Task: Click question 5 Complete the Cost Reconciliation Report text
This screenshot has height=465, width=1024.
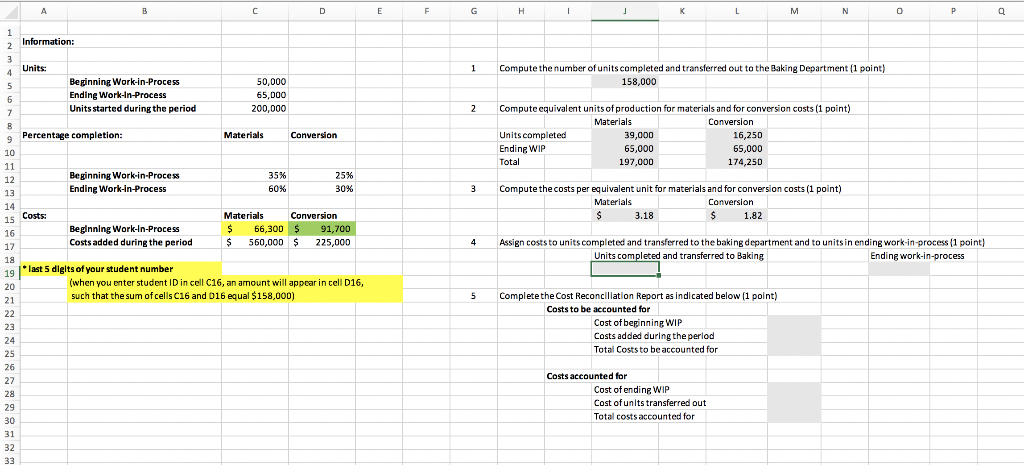Action: click(x=637, y=296)
